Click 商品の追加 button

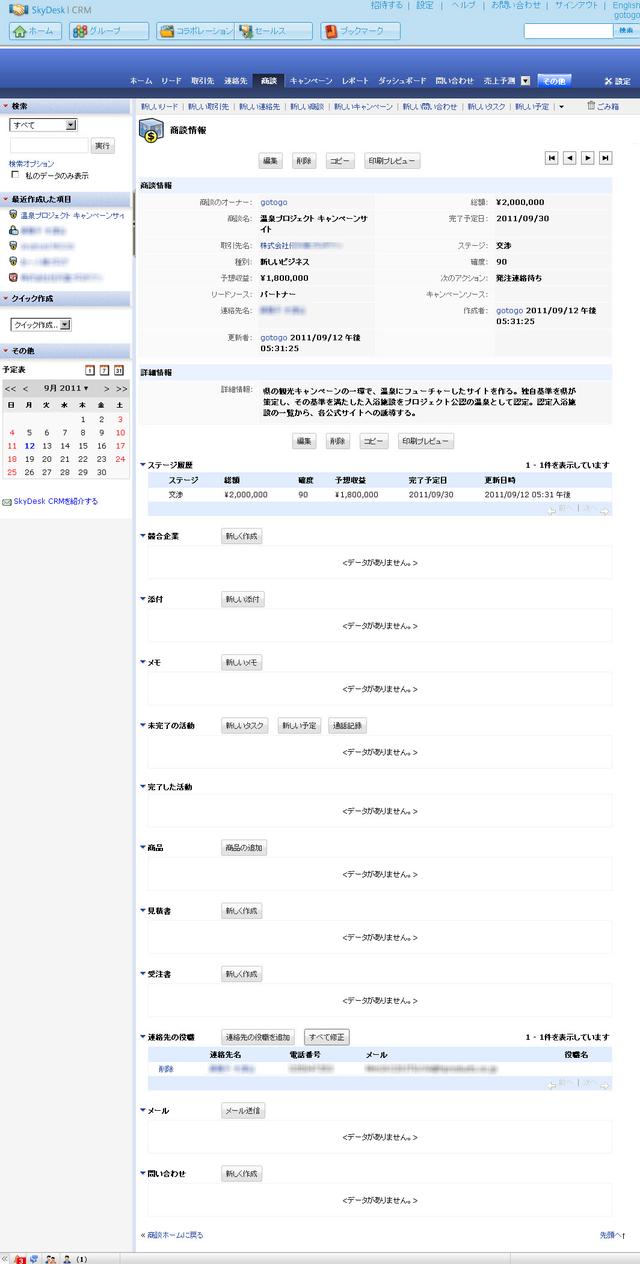(244, 848)
